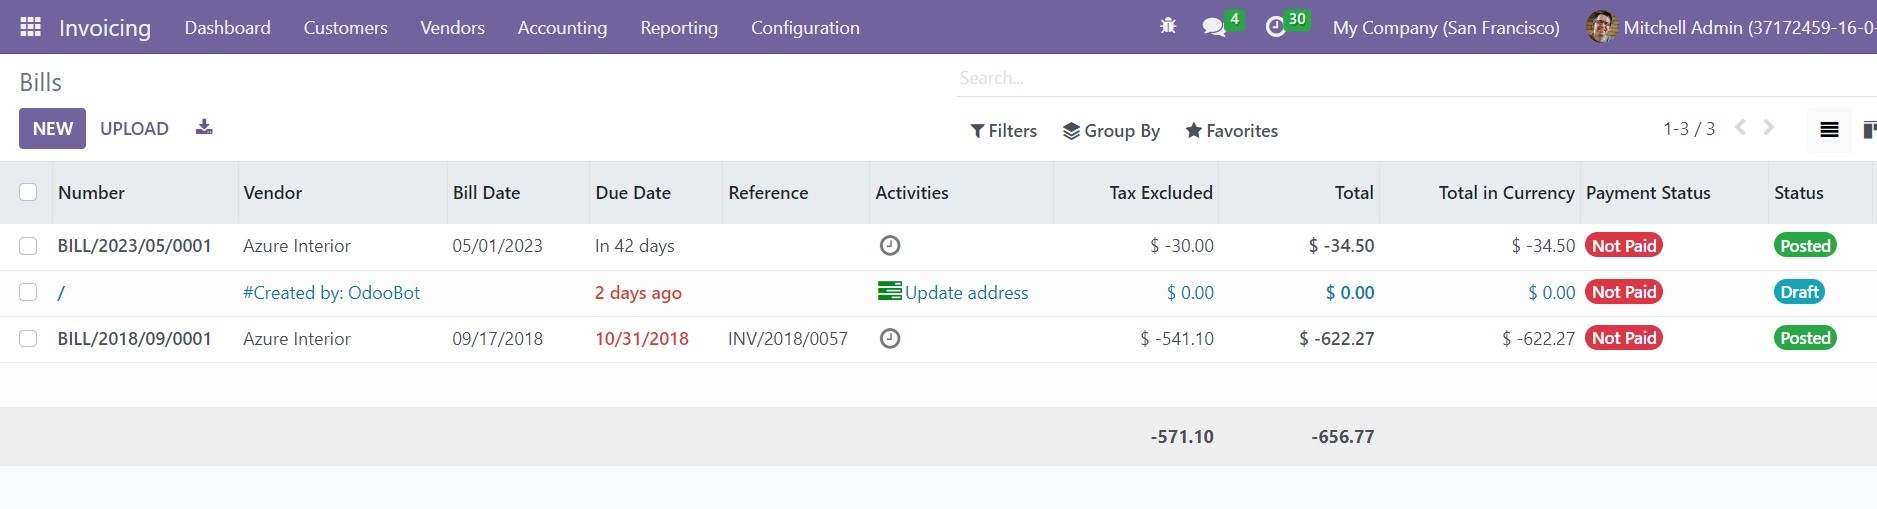Screen dimensions: 1877x509
Task: Open the Update address activity icon
Action: pyautogui.click(x=889, y=291)
